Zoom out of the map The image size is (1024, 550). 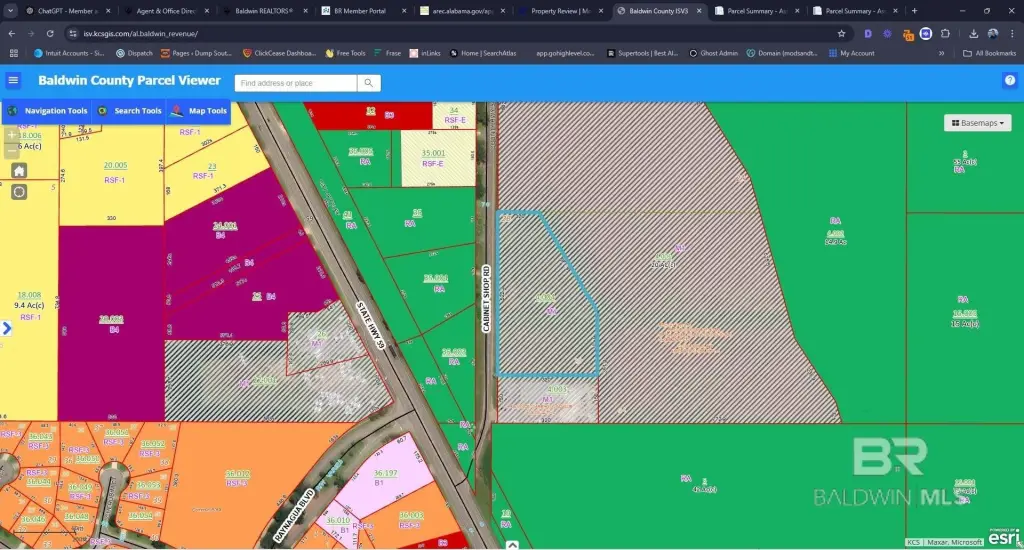12,150
